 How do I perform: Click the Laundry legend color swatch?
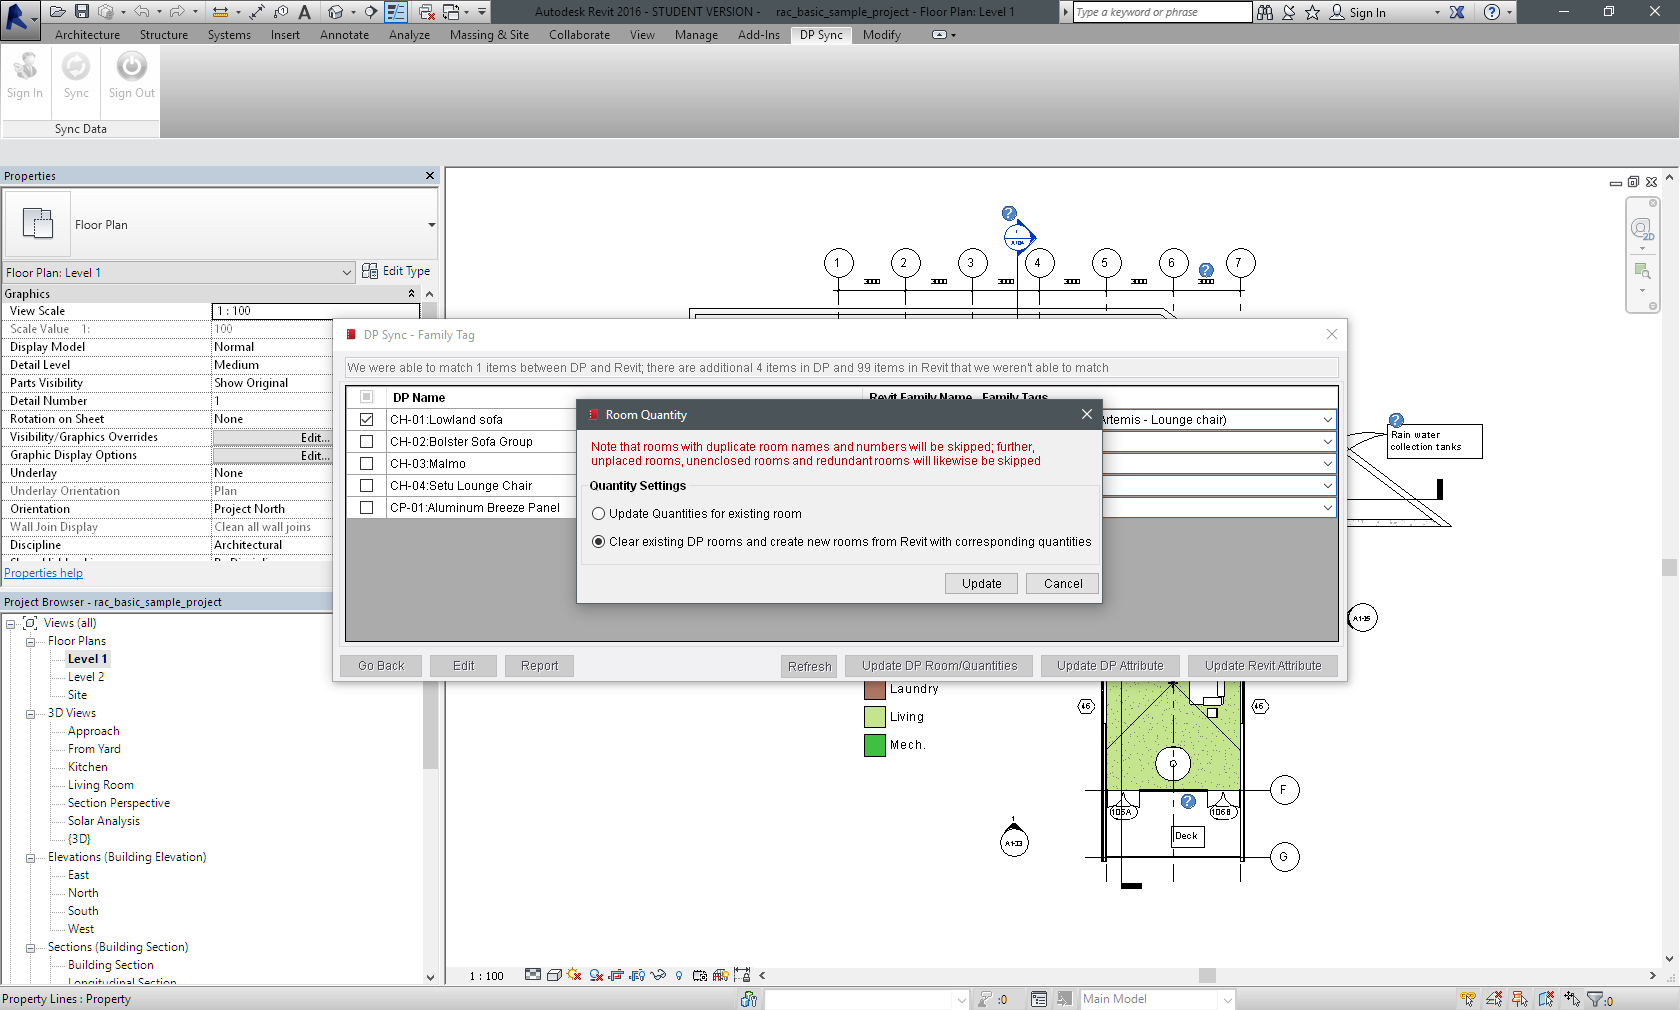875,689
